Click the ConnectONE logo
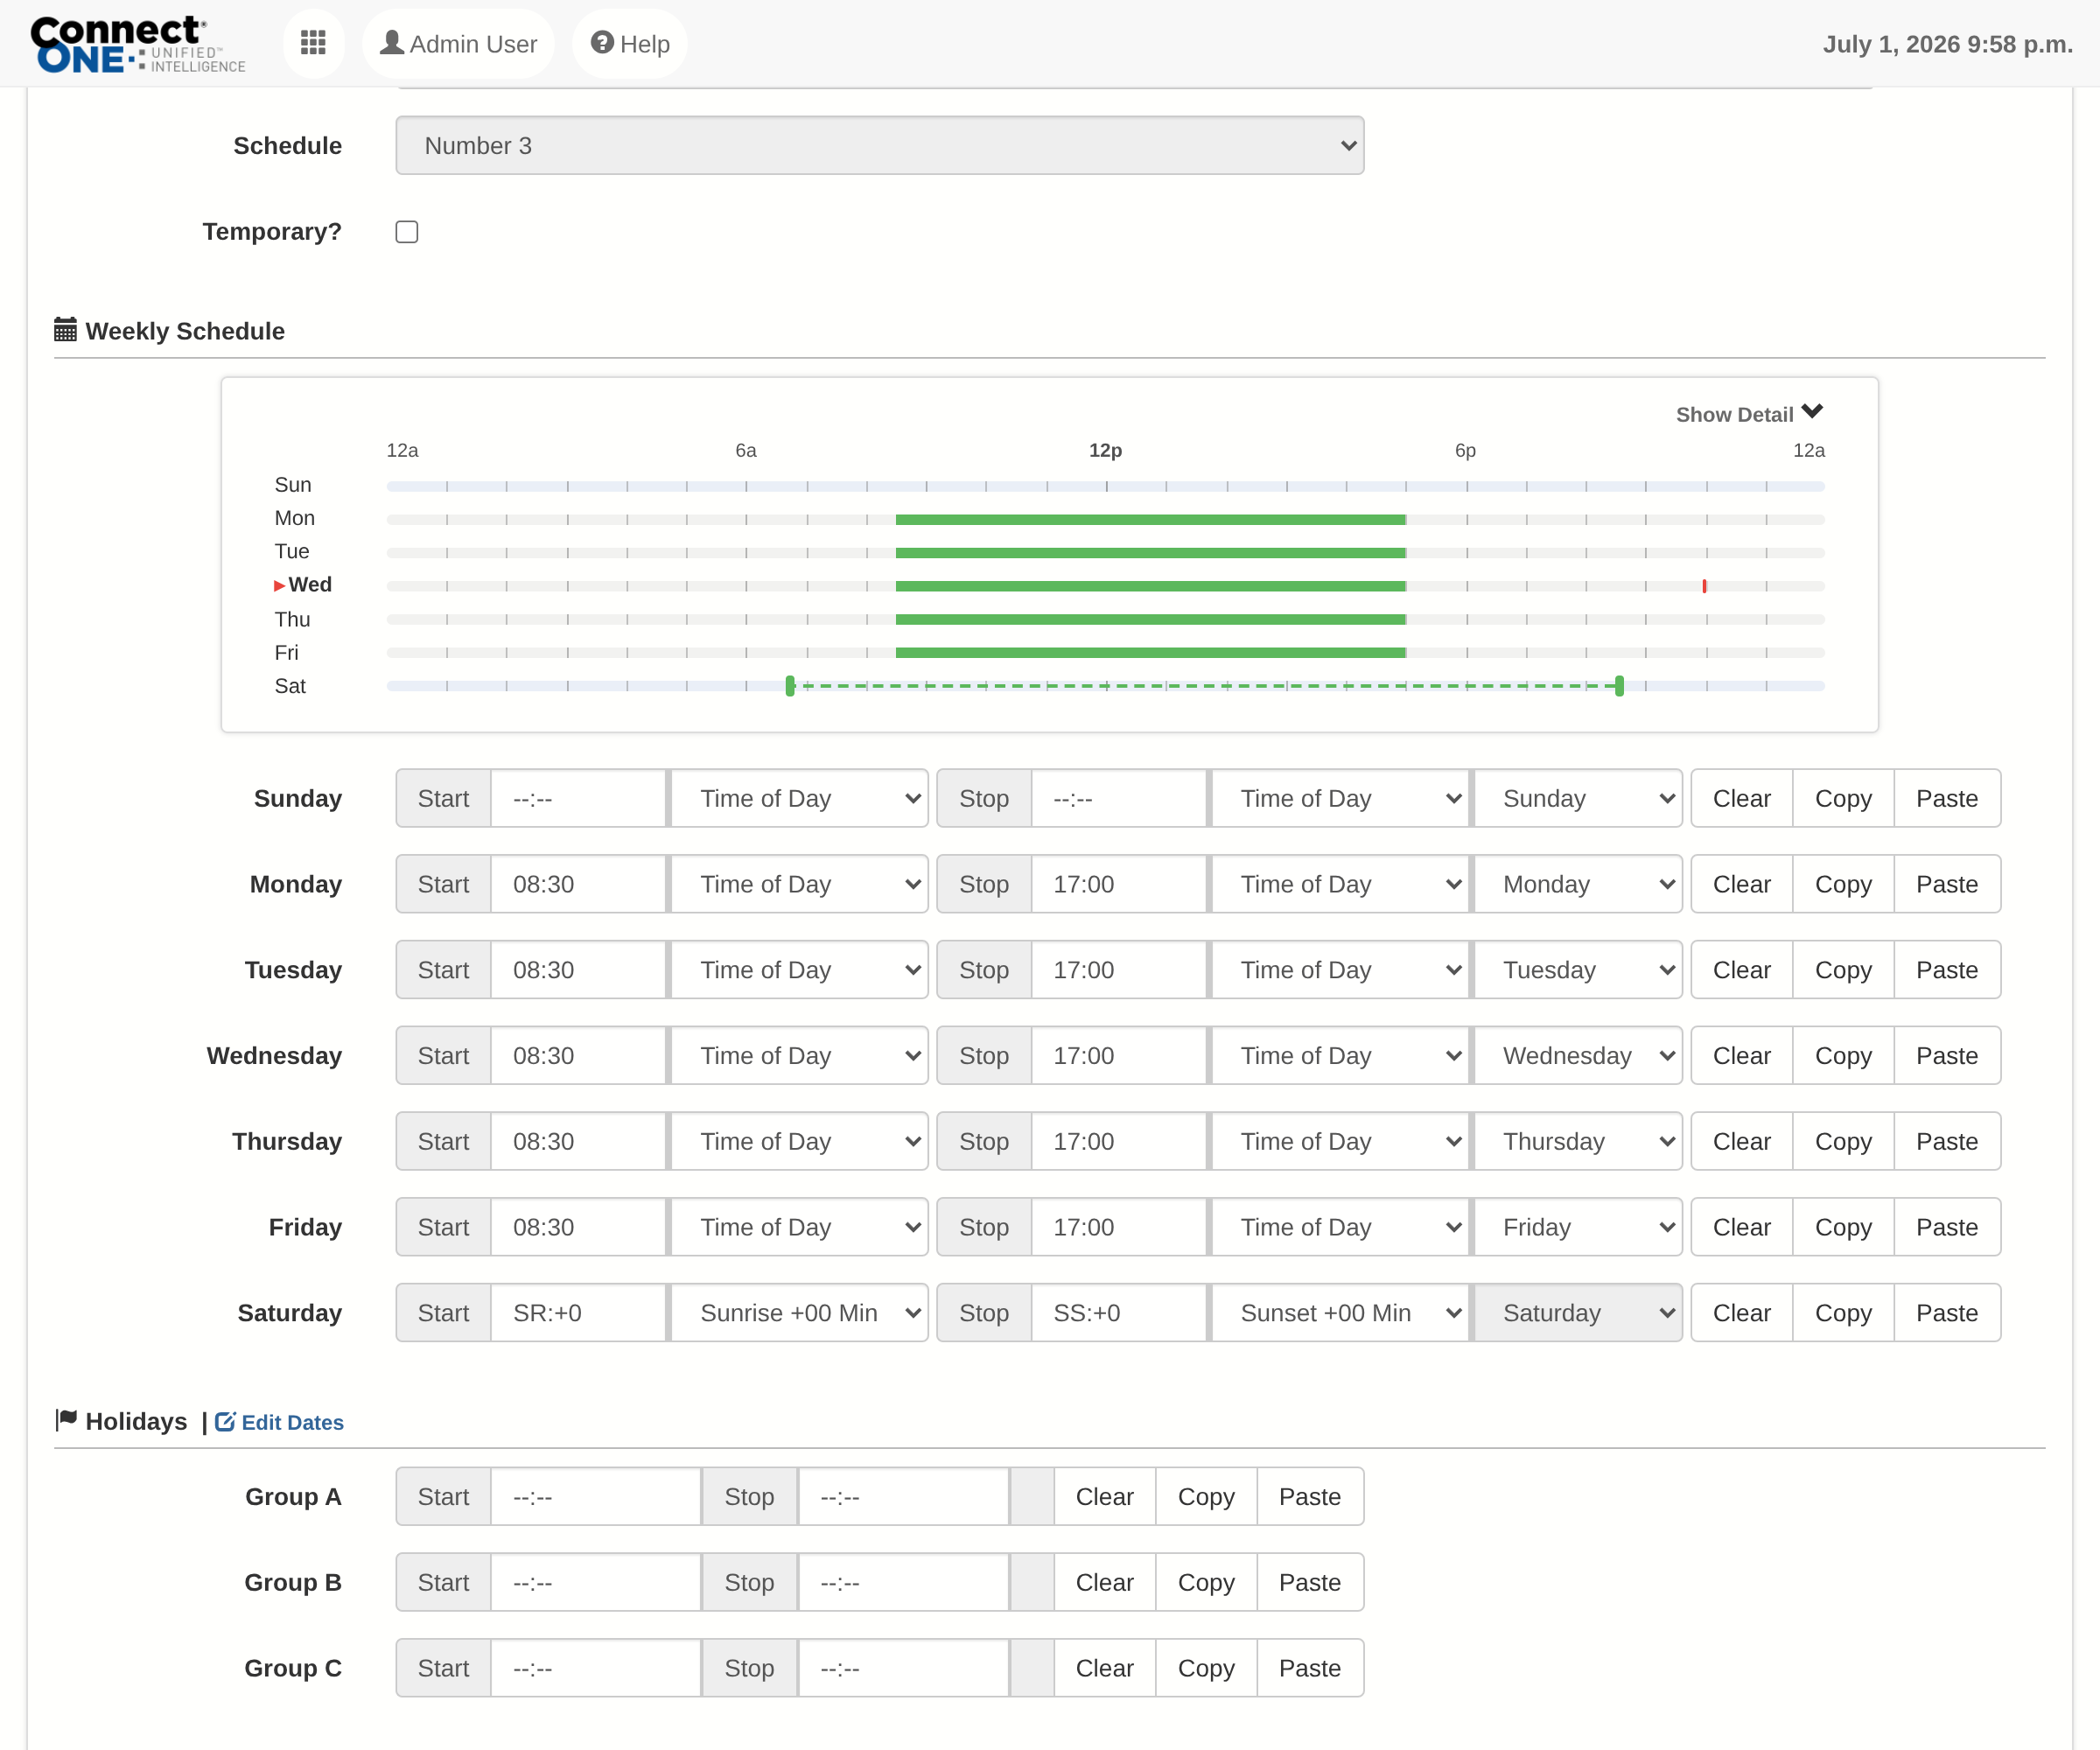Screen dimensions: 2100x1750 coord(137,44)
